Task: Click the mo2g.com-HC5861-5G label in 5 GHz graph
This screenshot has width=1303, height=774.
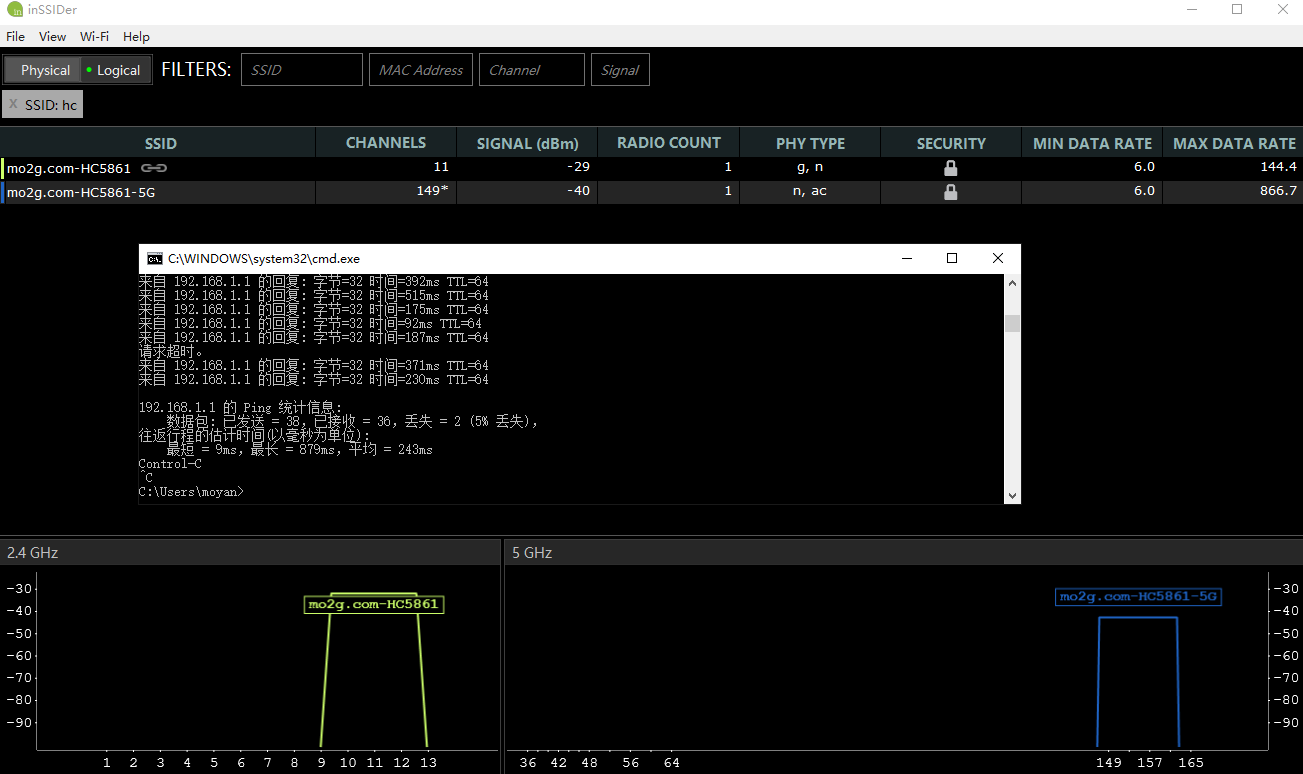Action: click(1138, 597)
